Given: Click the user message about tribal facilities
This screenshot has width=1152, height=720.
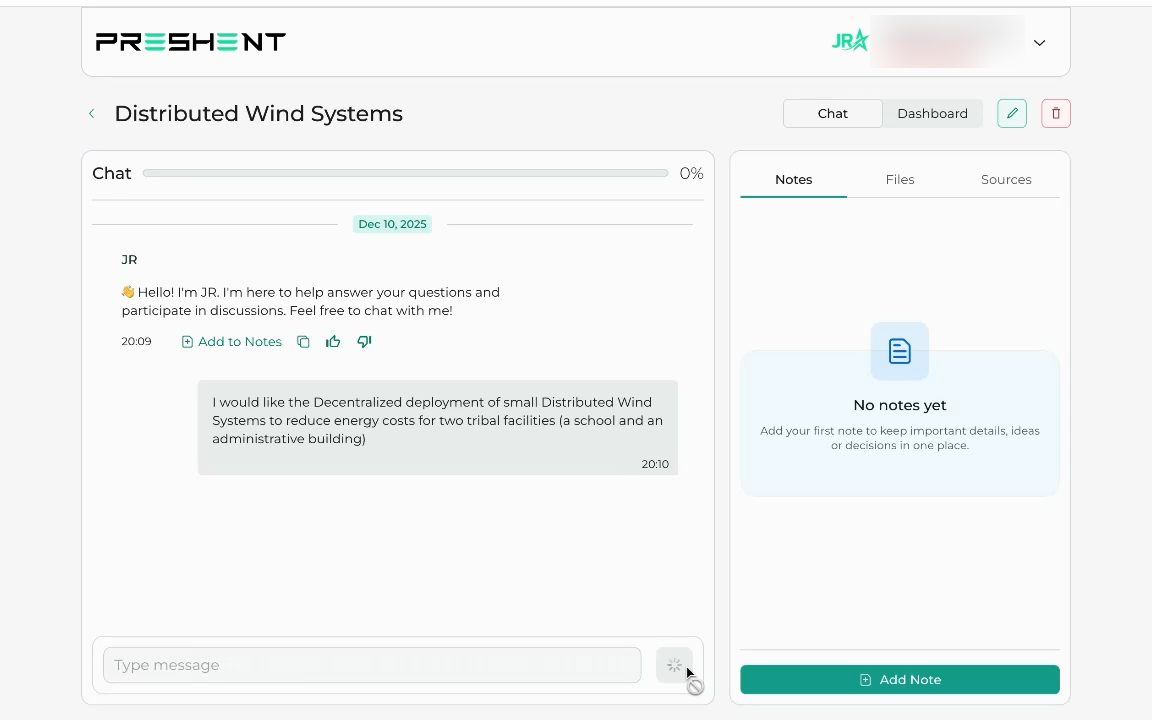Looking at the screenshot, I should click(437, 427).
